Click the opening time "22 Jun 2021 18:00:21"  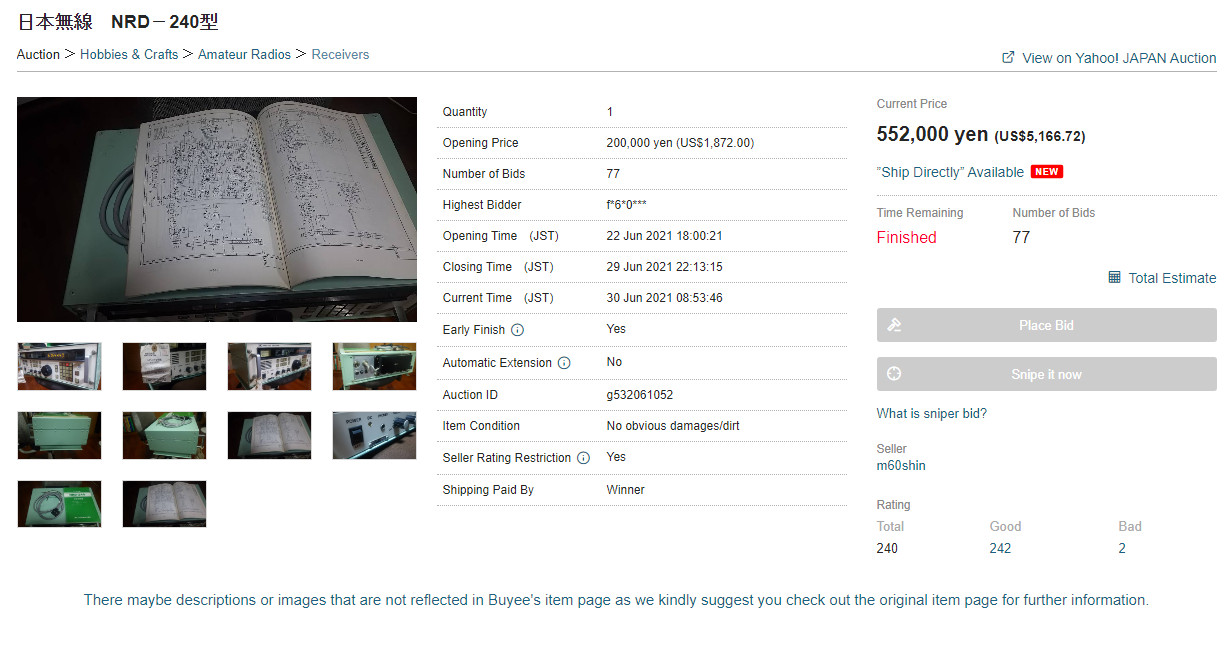tap(664, 236)
